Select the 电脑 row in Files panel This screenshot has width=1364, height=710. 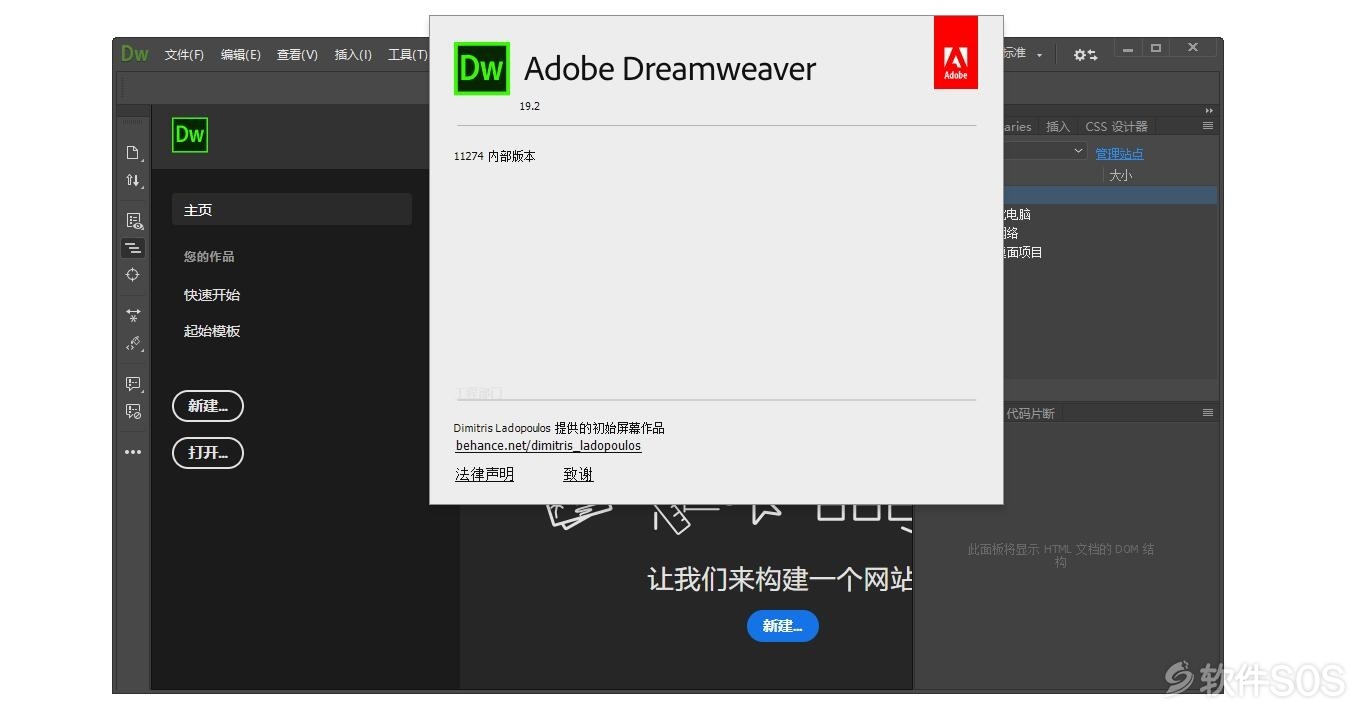coord(1110,214)
